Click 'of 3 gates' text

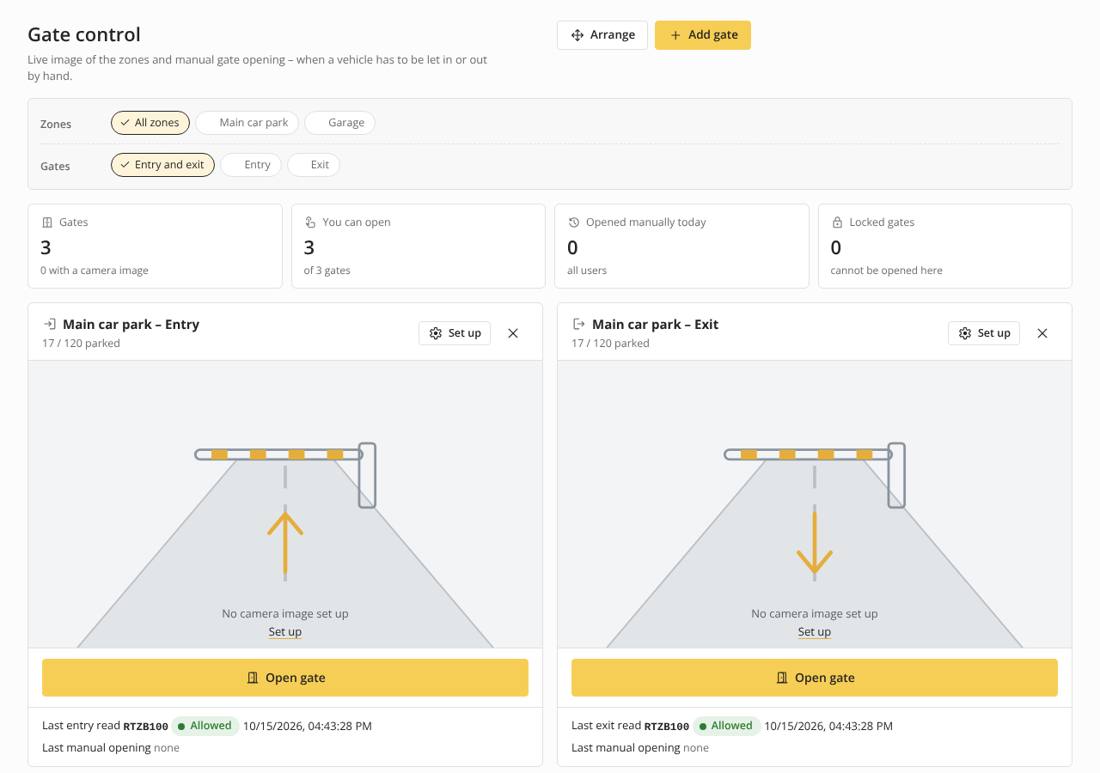(x=327, y=271)
